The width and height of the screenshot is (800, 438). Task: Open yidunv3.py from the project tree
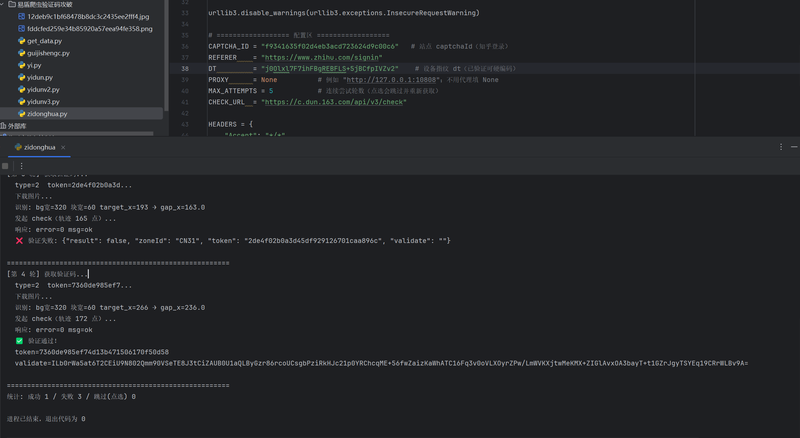pos(43,102)
